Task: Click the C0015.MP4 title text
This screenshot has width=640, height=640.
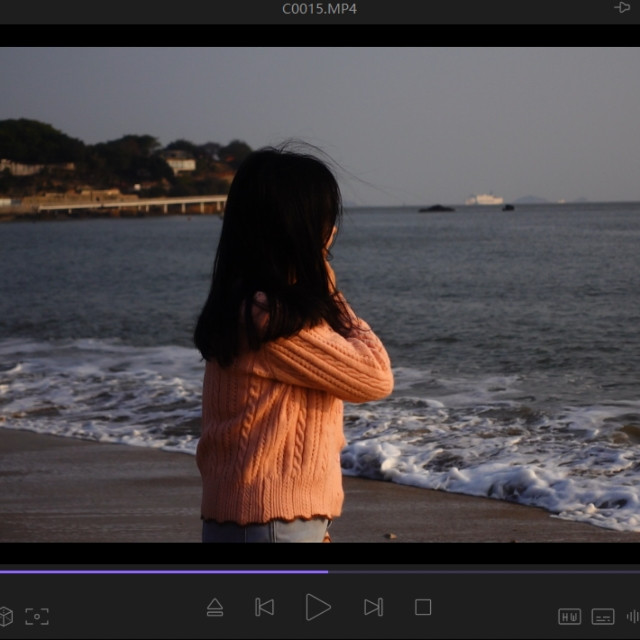Action: point(319,9)
